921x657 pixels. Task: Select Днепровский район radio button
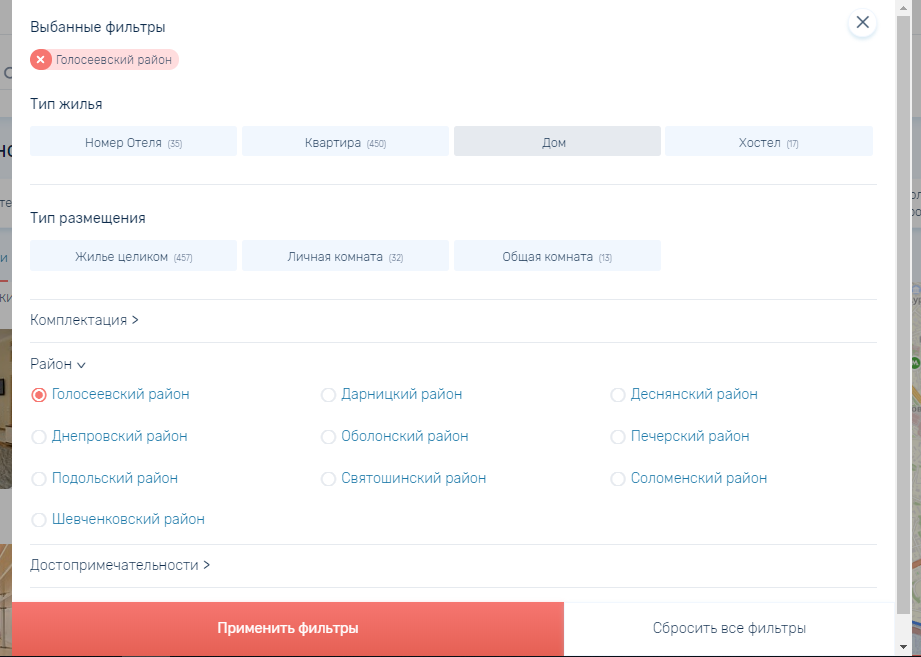(x=39, y=437)
